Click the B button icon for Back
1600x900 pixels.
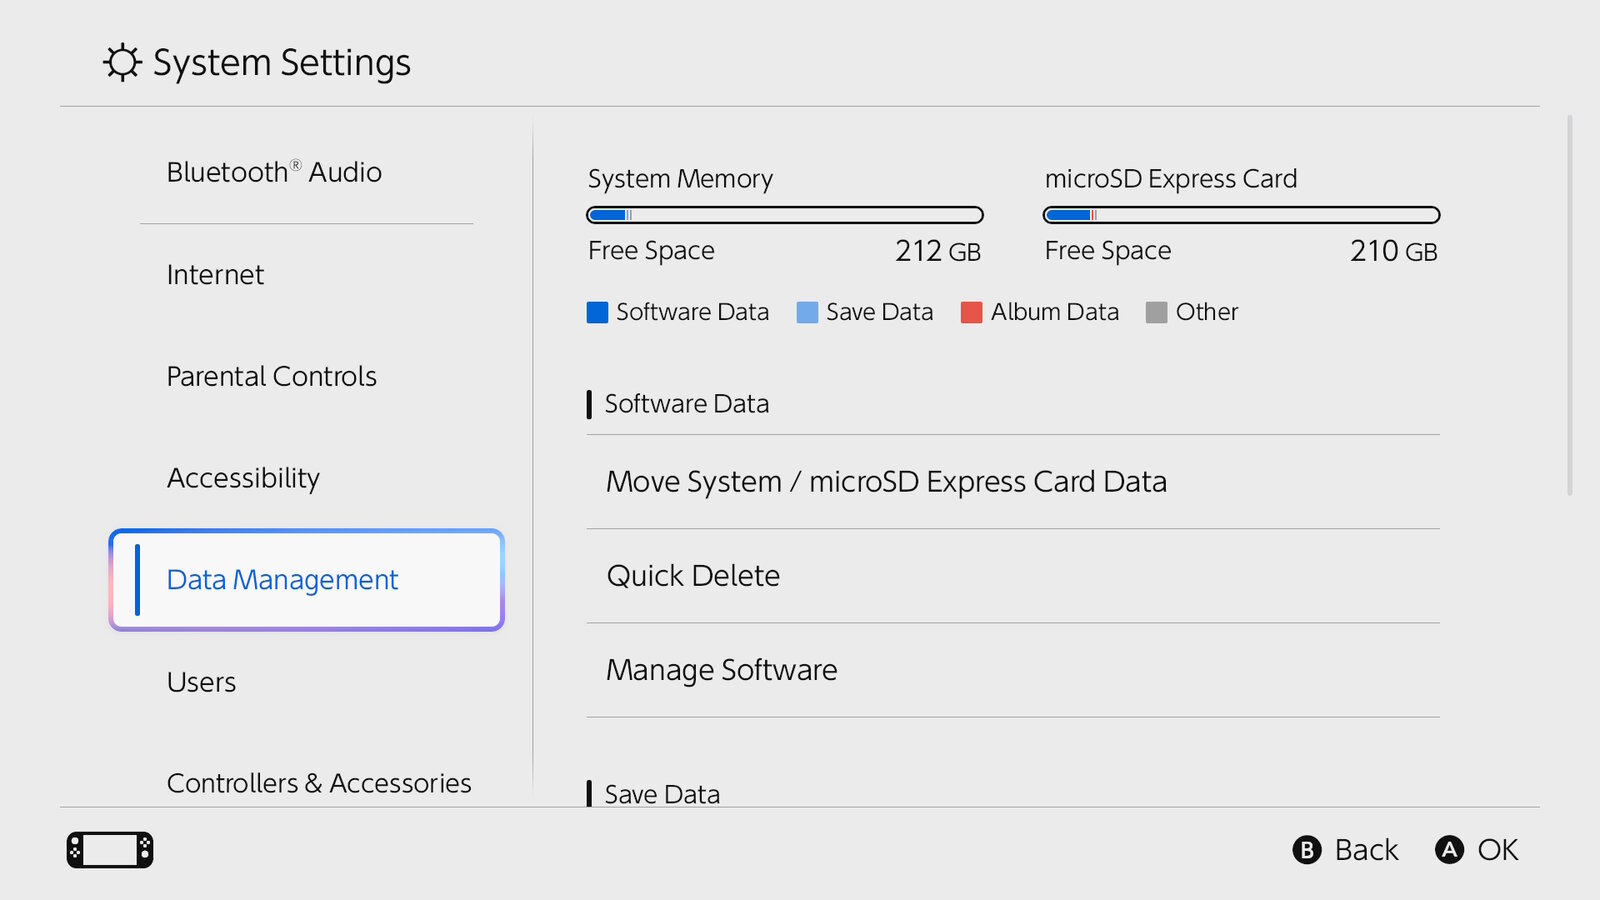click(1307, 850)
